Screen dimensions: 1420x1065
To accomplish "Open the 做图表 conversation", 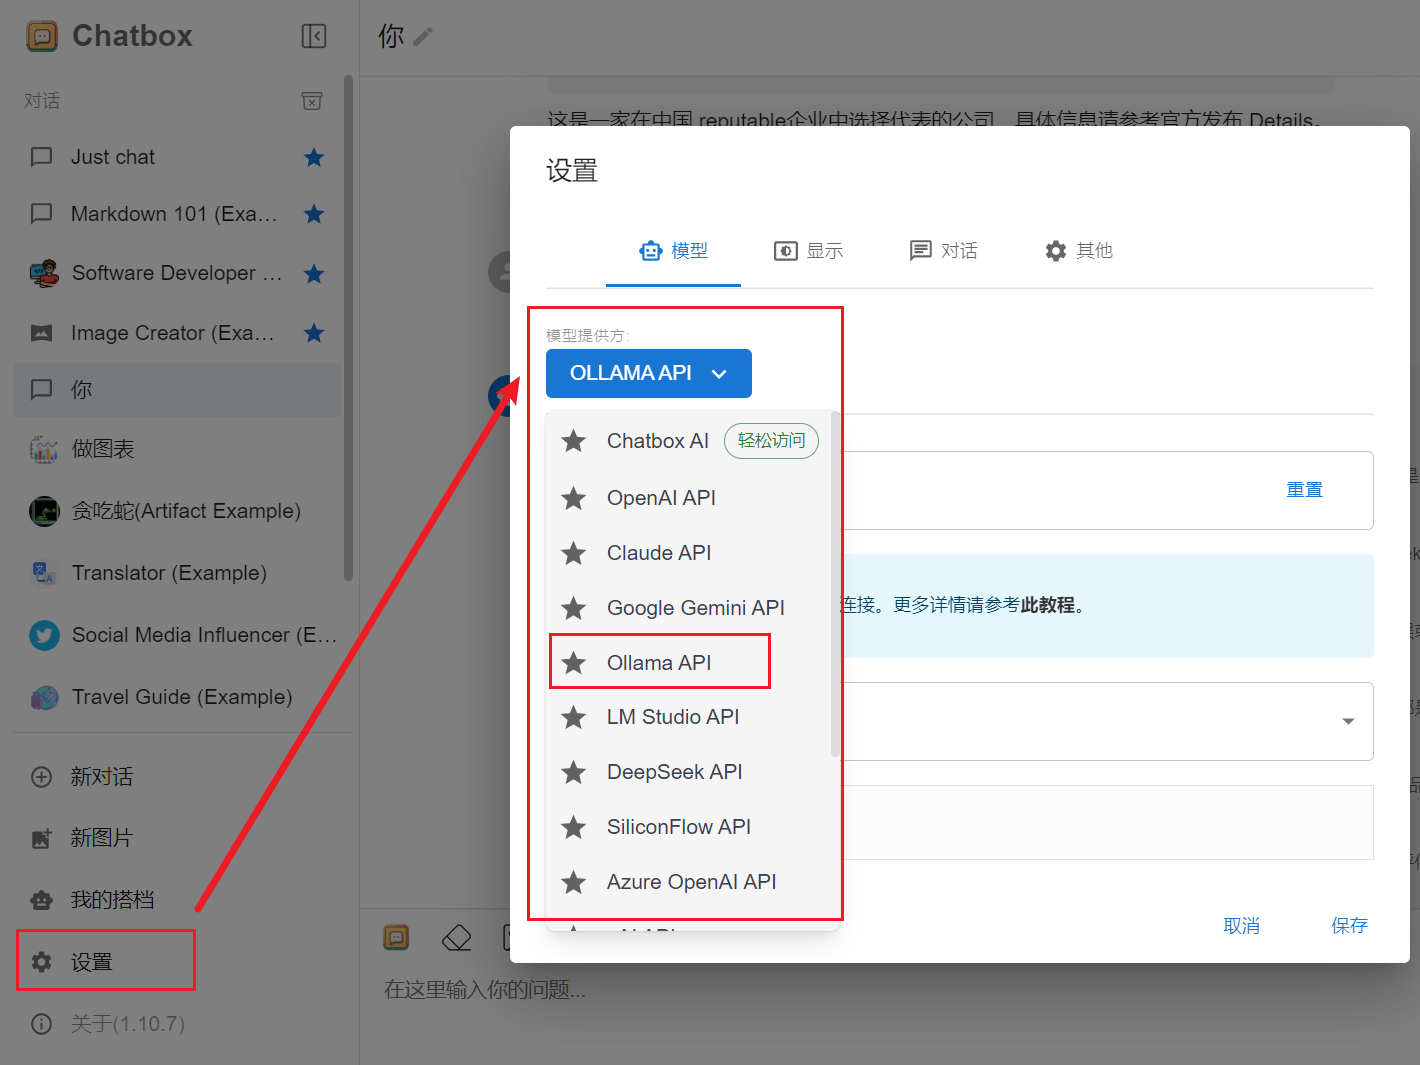I will pyautogui.click(x=177, y=449).
